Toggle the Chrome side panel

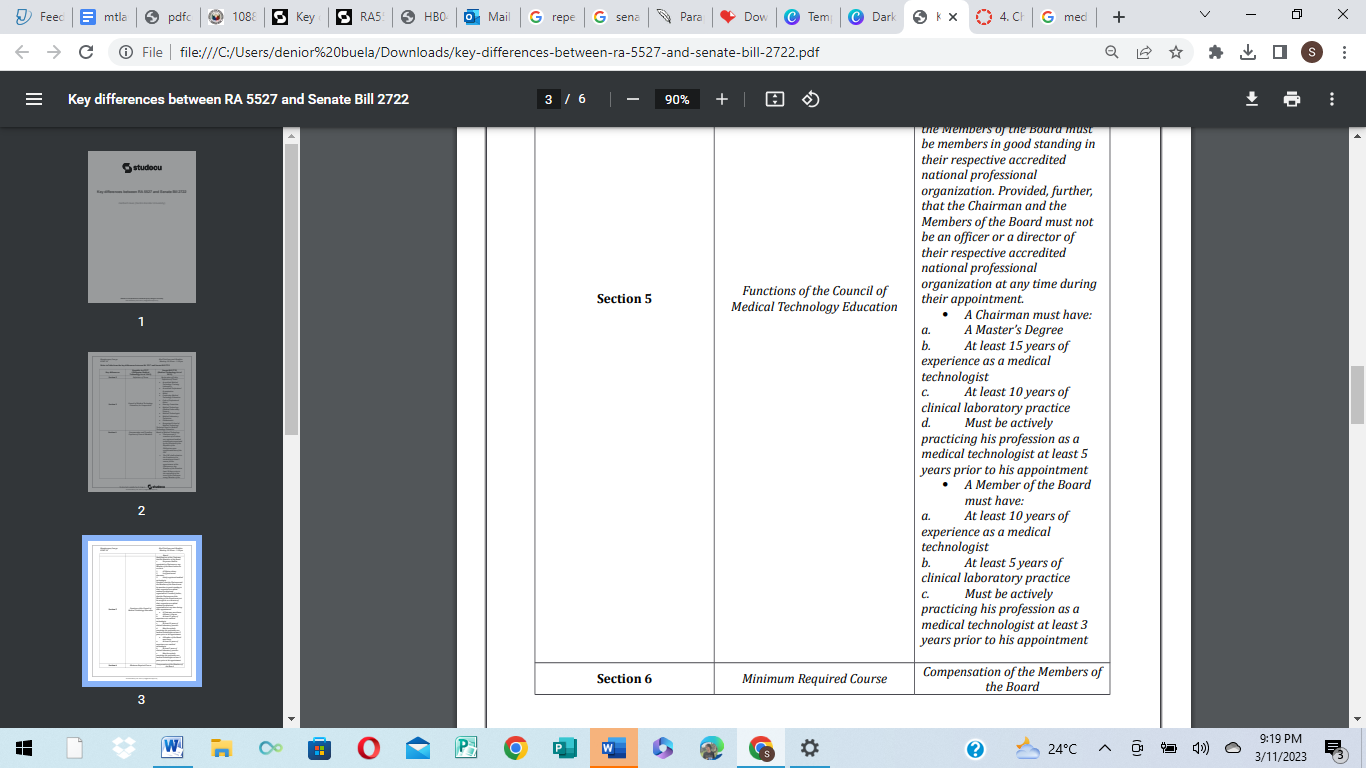(x=1279, y=52)
